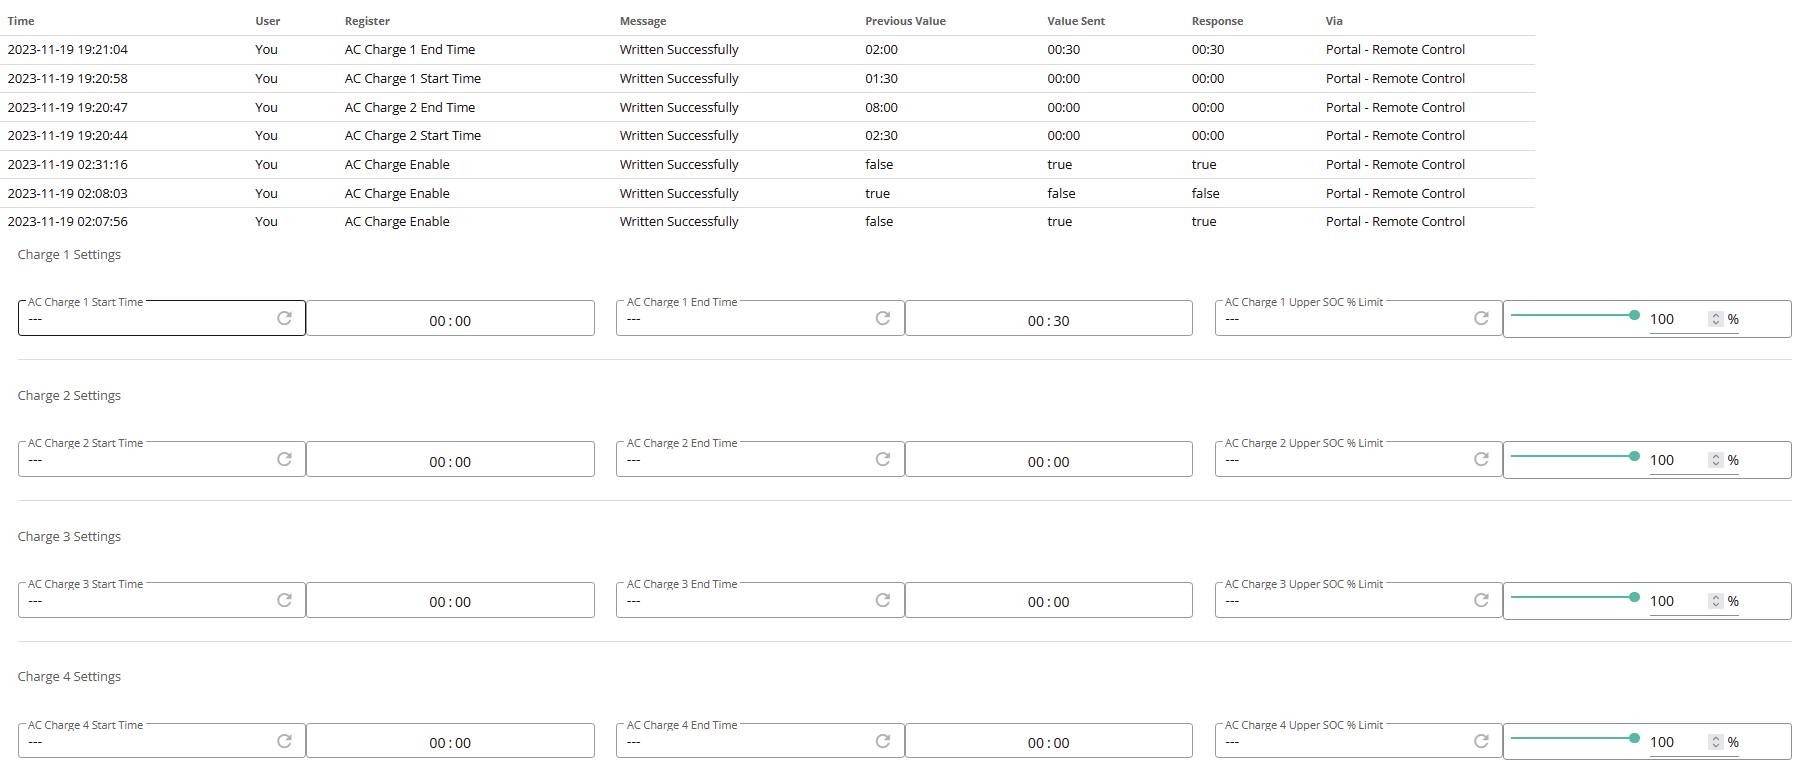Select the 2023-11-19 02:31:16 log timestamp
The height and width of the screenshot is (766, 1796).
click(68, 164)
